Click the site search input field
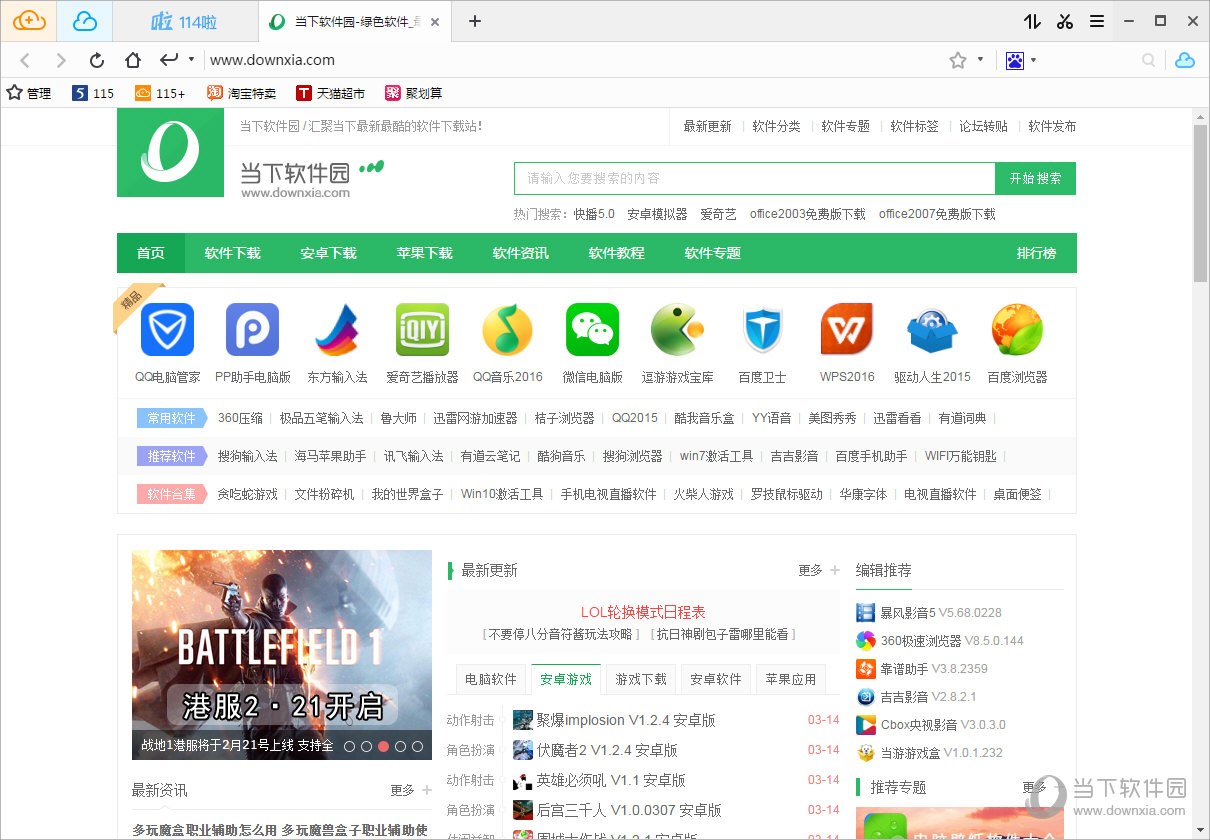This screenshot has width=1210, height=840. pyautogui.click(x=755, y=178)
